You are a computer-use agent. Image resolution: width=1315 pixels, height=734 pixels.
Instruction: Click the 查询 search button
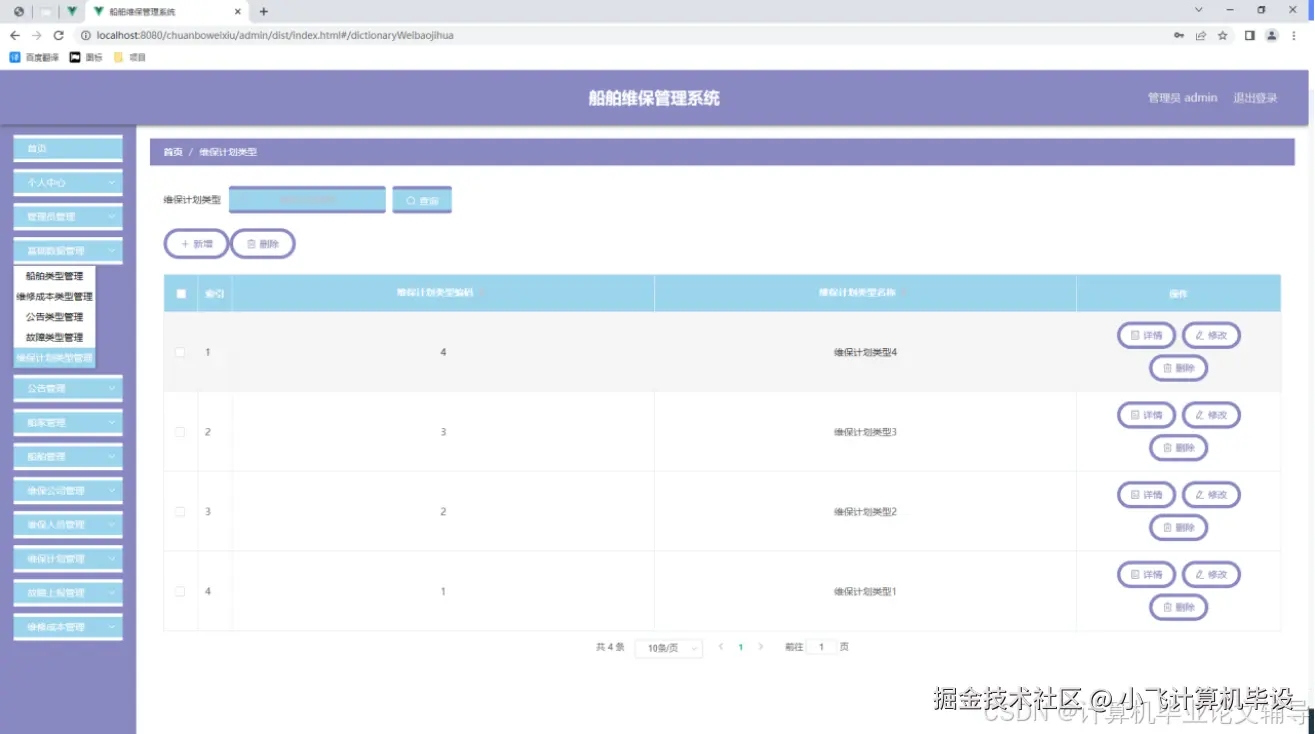(422, 200)
